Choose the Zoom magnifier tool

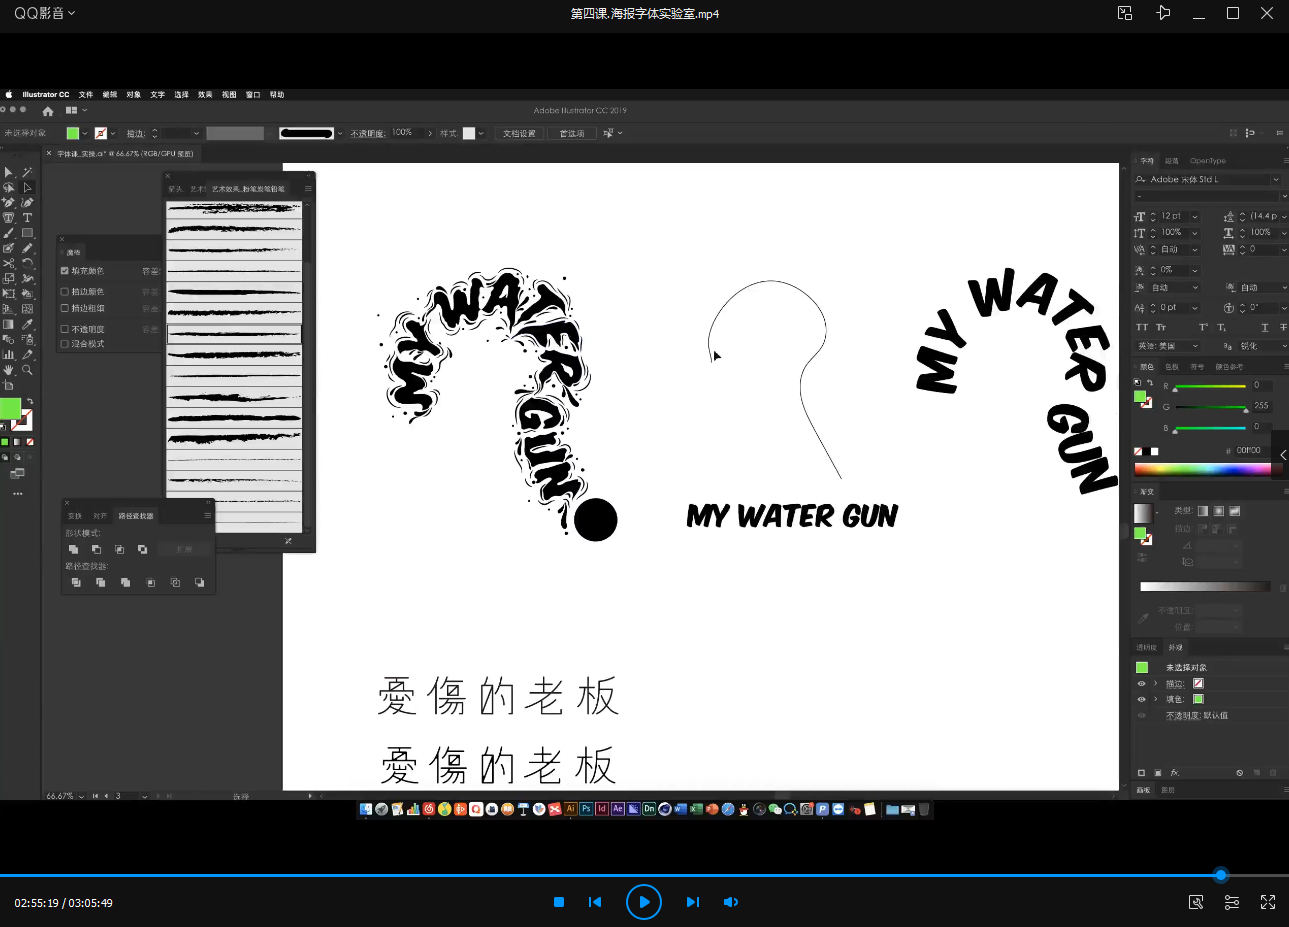coord(27,370)
